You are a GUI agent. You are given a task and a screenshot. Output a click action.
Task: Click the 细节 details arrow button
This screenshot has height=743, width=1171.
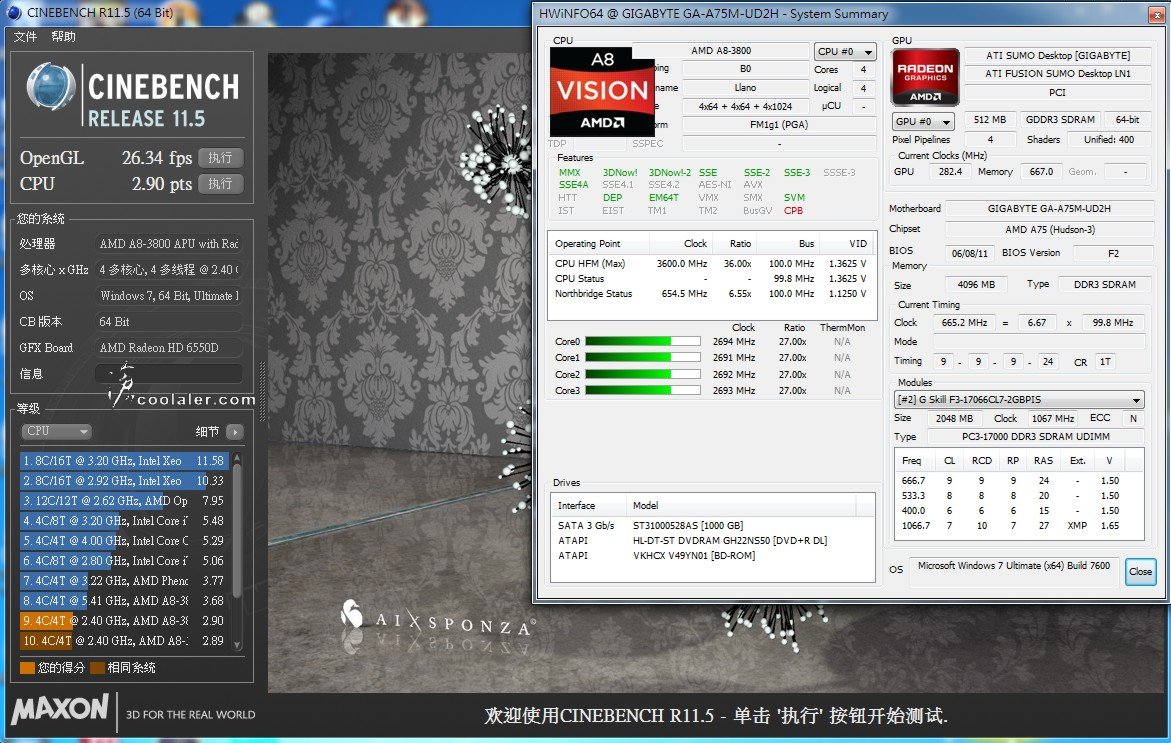pos(234,432)
